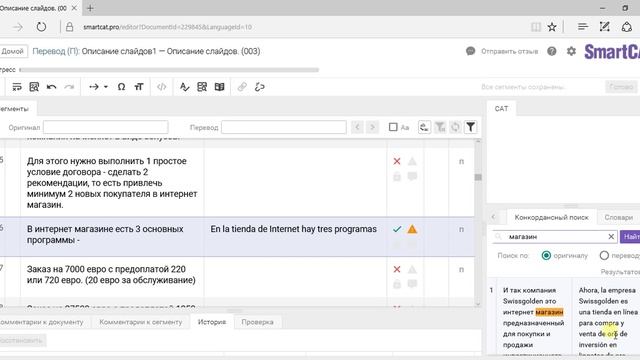Go to previous search result arrow
The image size is (640, 360).
pos(357,127)
